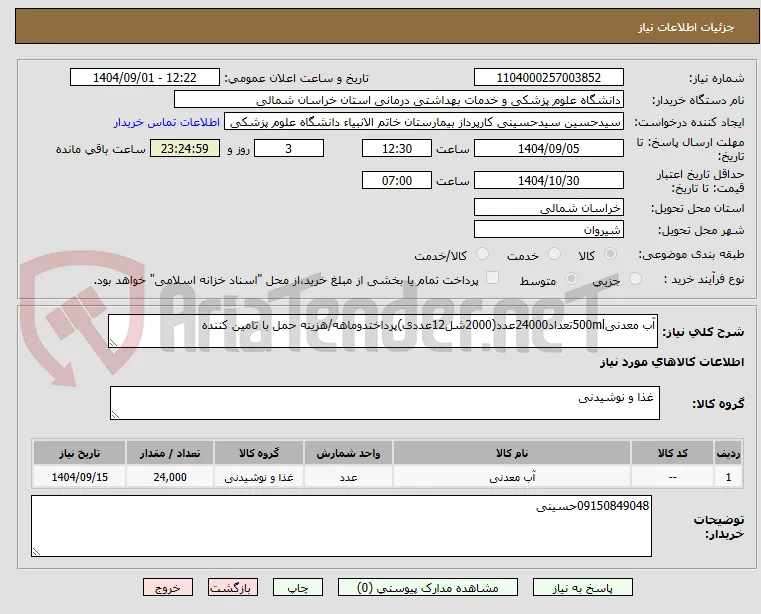Screen dimensions: 761x614
Task: Select the کالا radio button
Action: [611, 253]
